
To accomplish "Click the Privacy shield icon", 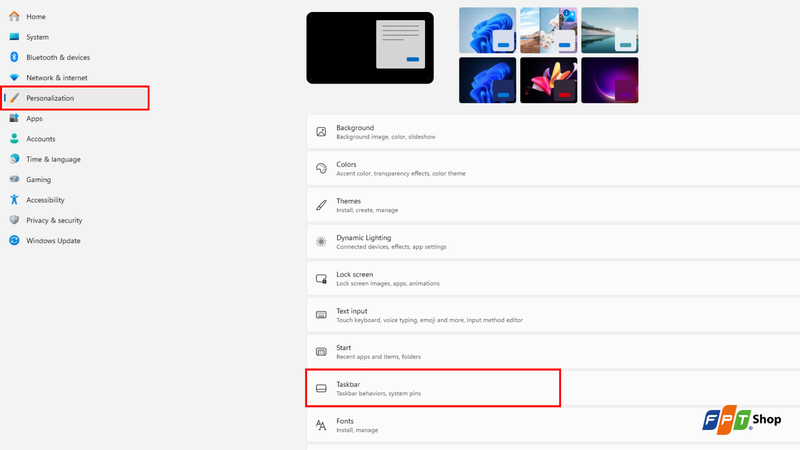I will pos(14,220).
